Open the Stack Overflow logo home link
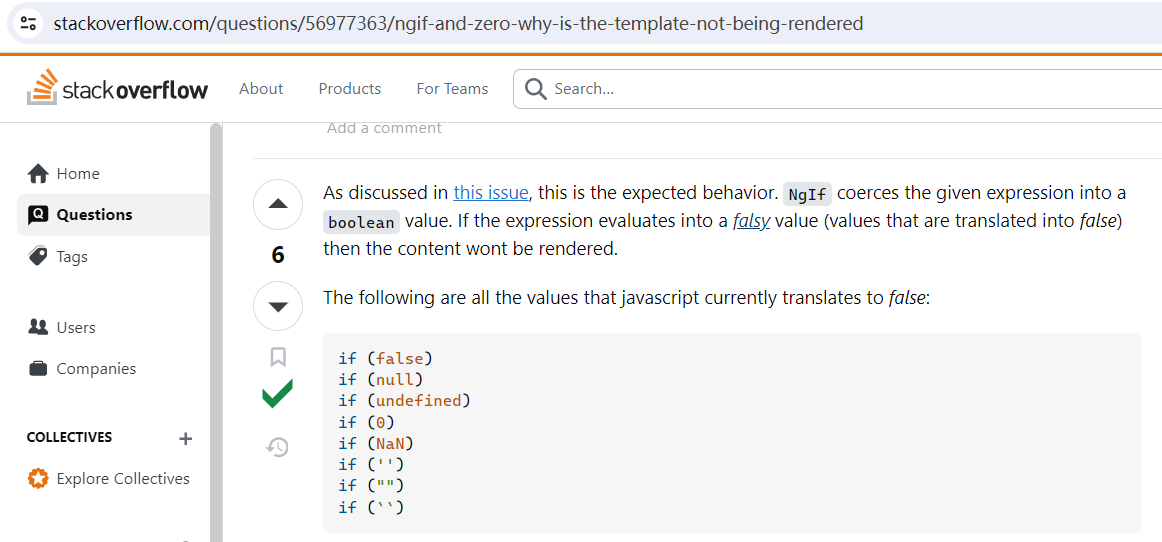This screenshot has height=542, width=1162. pyautogui.click(x=118, y=87)
